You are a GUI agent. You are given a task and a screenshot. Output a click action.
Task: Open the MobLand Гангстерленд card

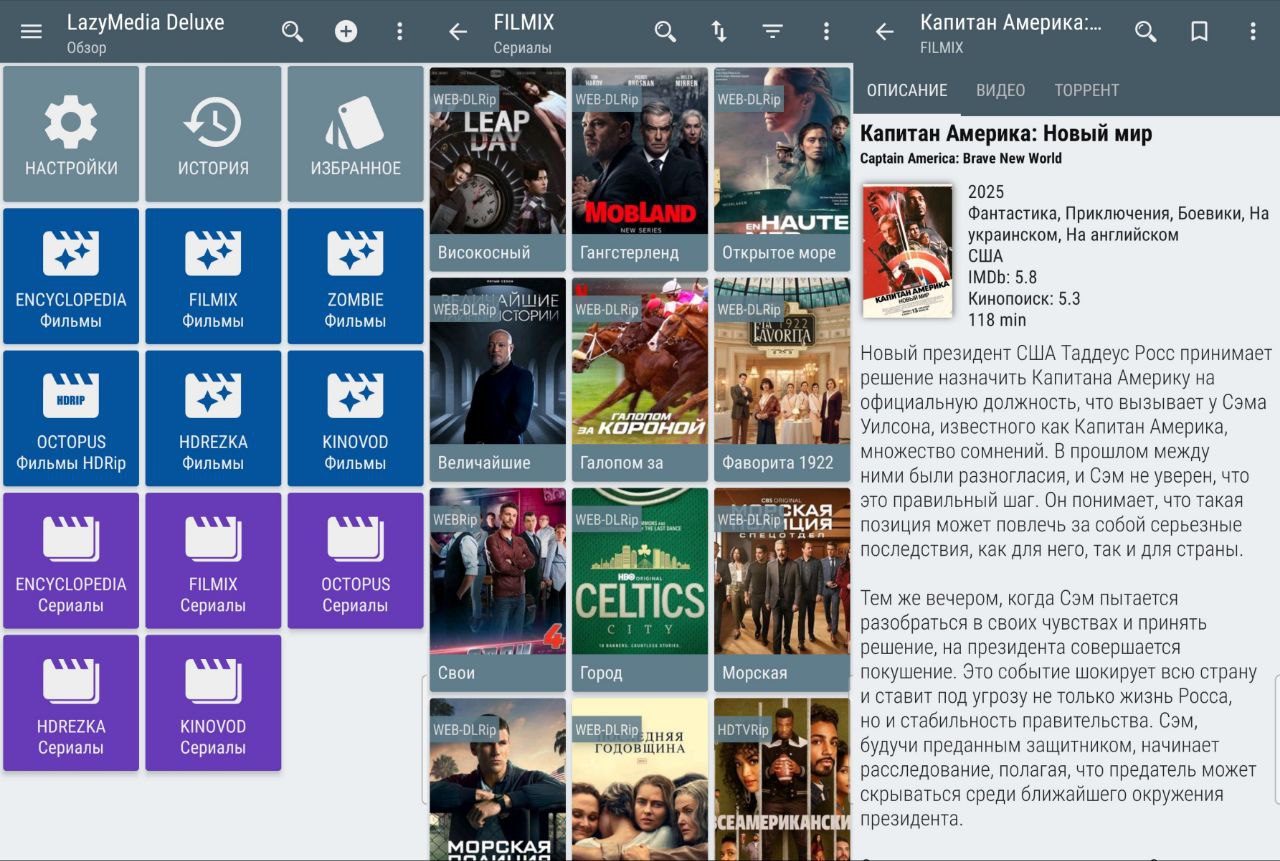pos(640,169)
